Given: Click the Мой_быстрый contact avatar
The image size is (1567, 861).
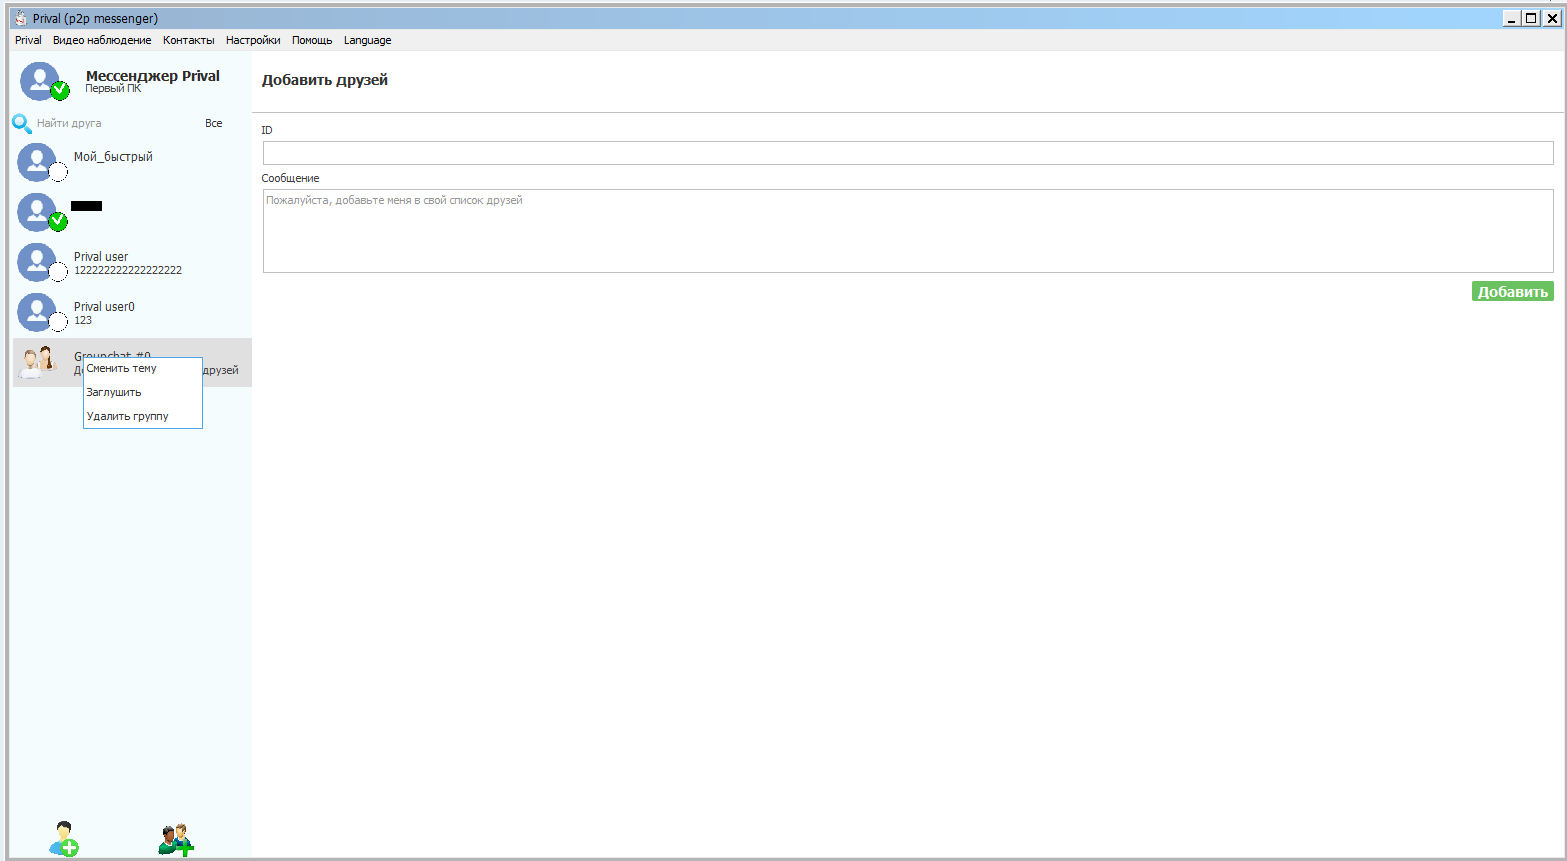Looking at the screenshot, I should click(x=37, y=163).
